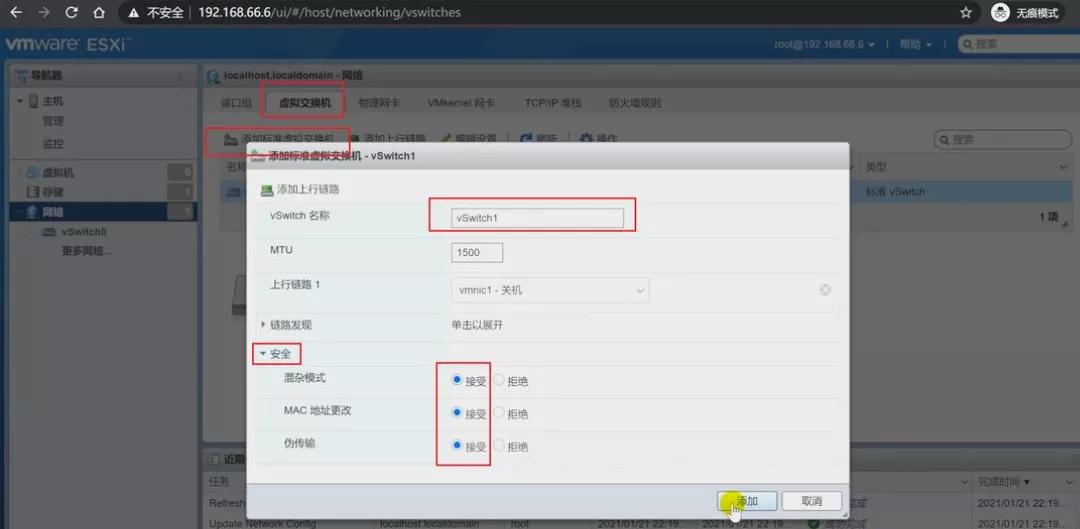Select 接受 for 混杂模式
This screenshot has height=529, width=1080.
[x=456, y=380]
